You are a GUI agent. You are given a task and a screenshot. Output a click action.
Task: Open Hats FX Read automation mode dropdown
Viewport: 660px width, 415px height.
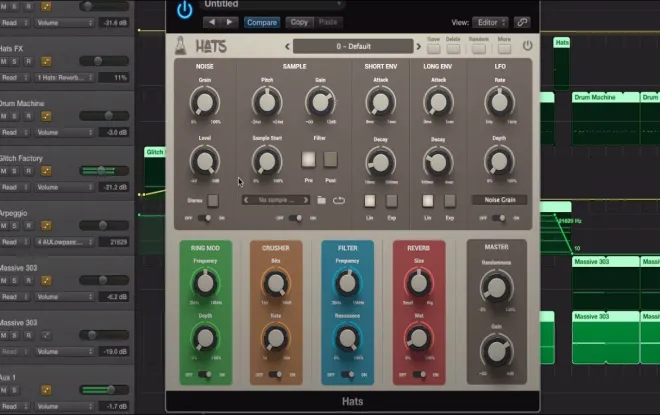coord(14,77)
